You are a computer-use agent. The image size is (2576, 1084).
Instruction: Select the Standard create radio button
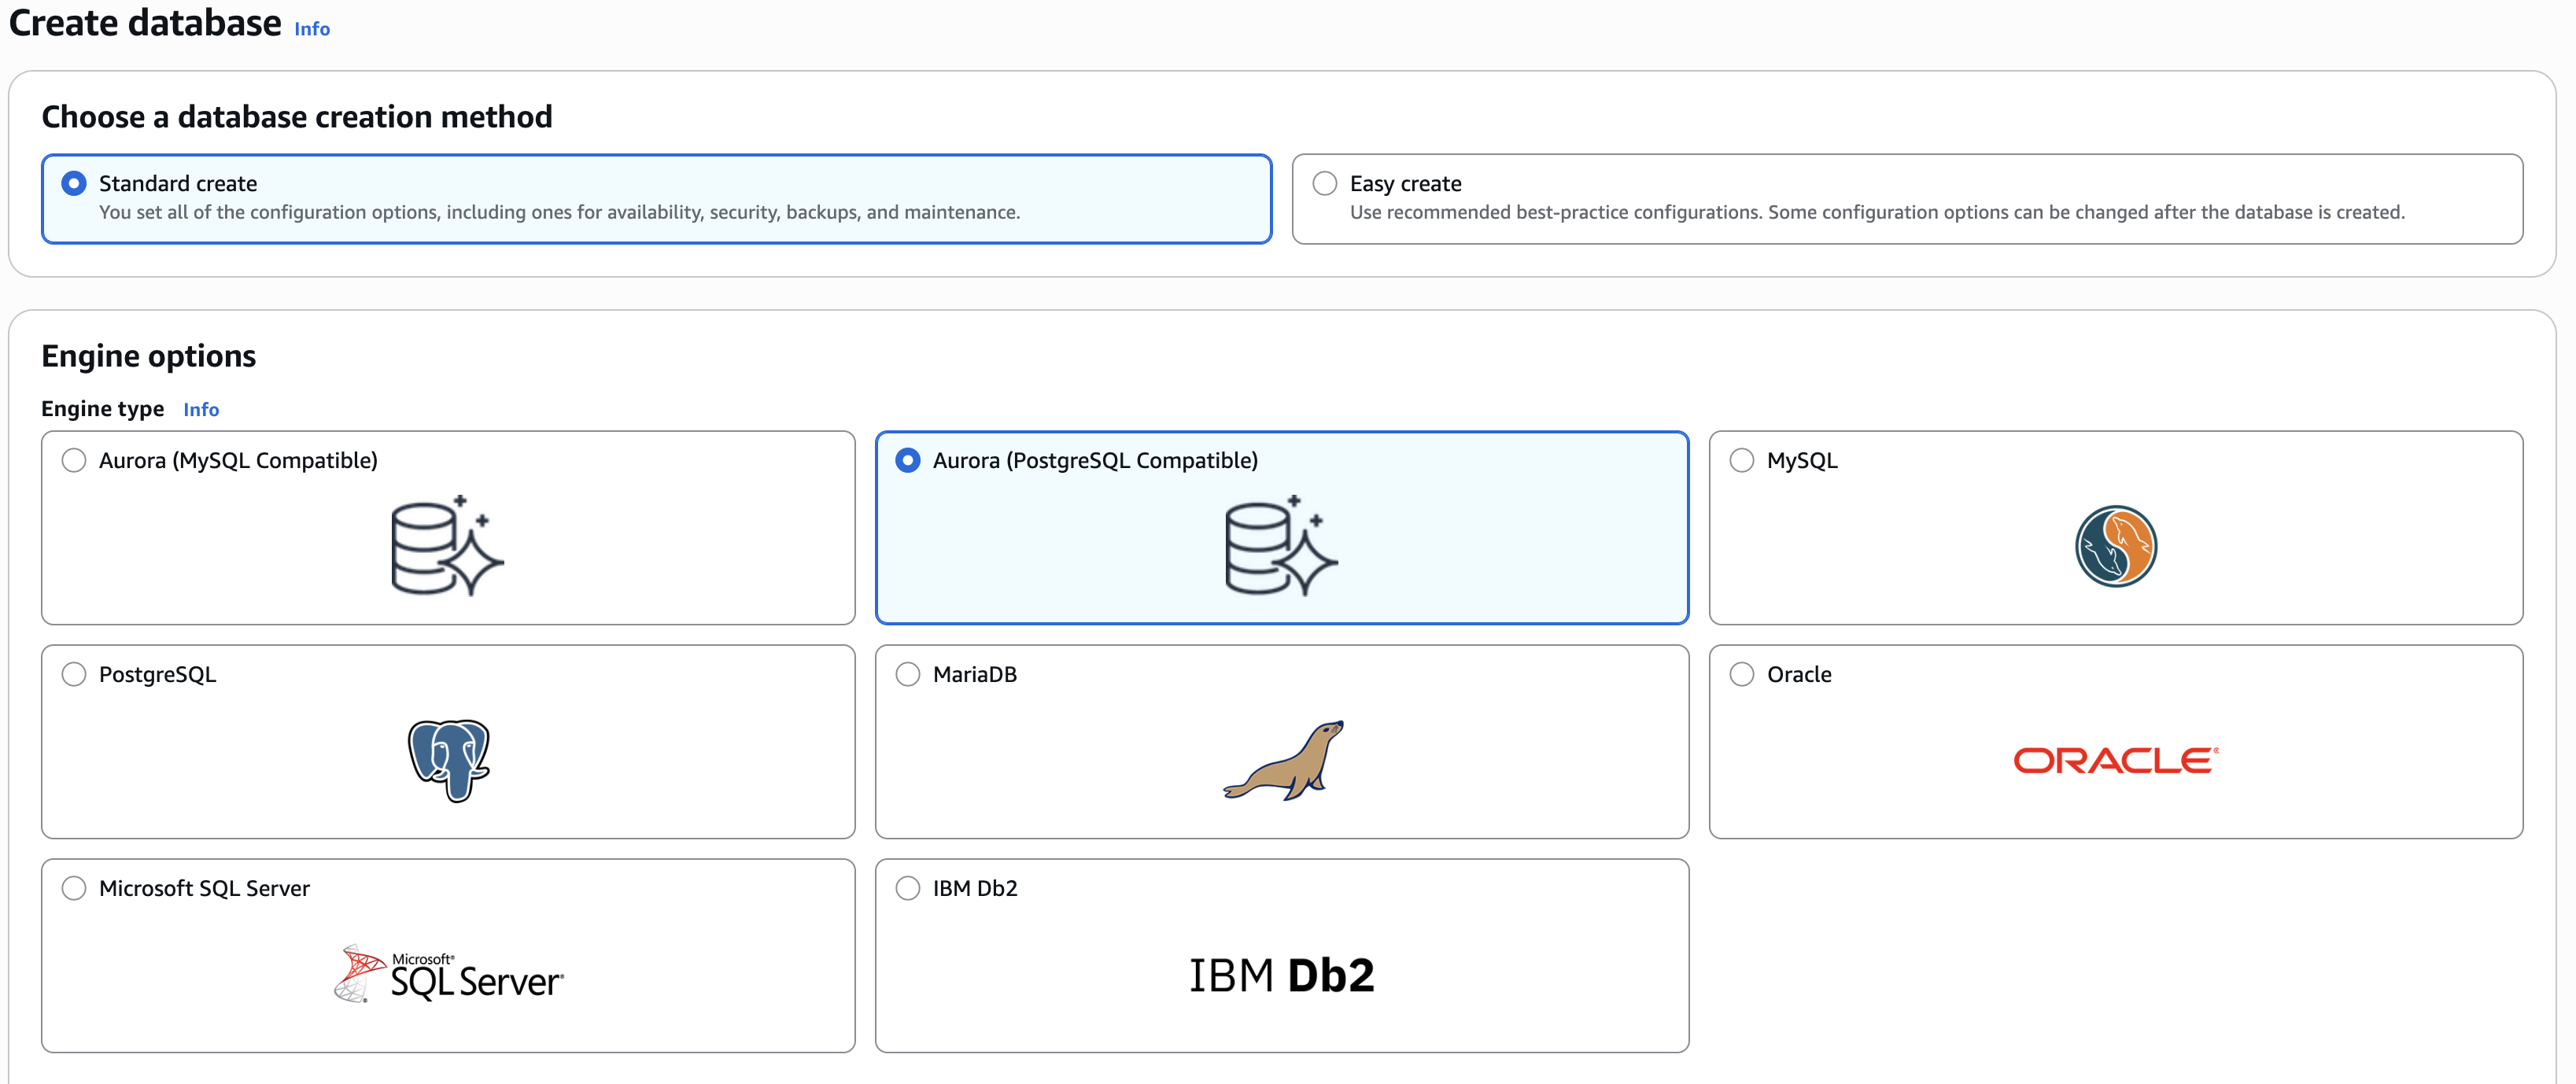click(74, 183)
